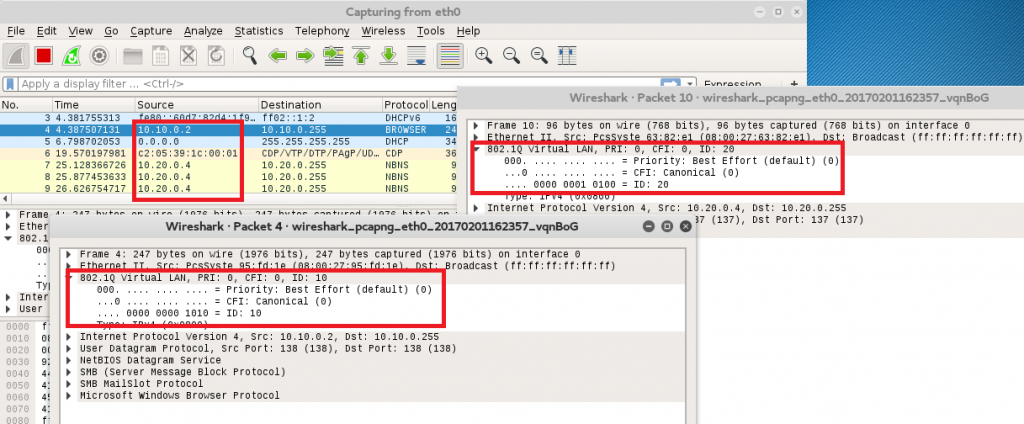Click the display filter input field
Image resolution: width=1024 pixels, height=424 pixels.
pos(338,84)
